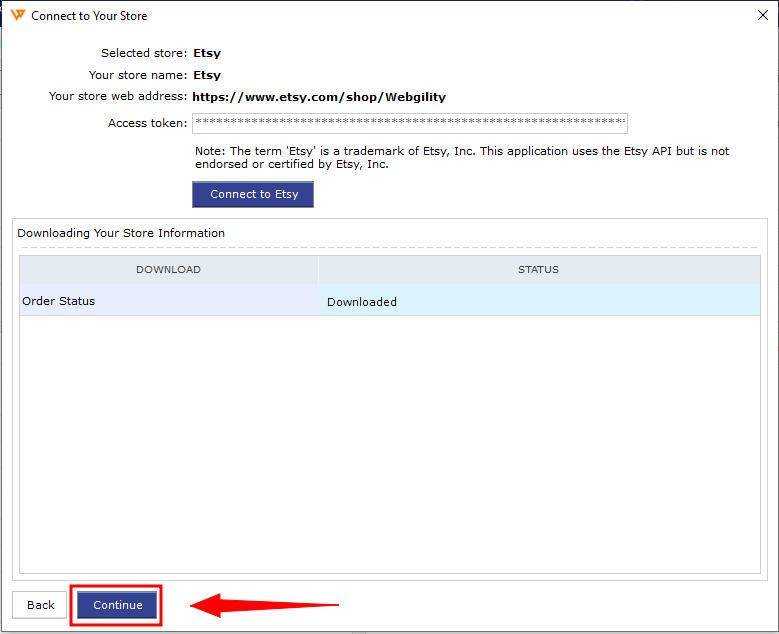Go back using the Back button
This screenshot has height=634, width=779.
[x=40, y=605]
